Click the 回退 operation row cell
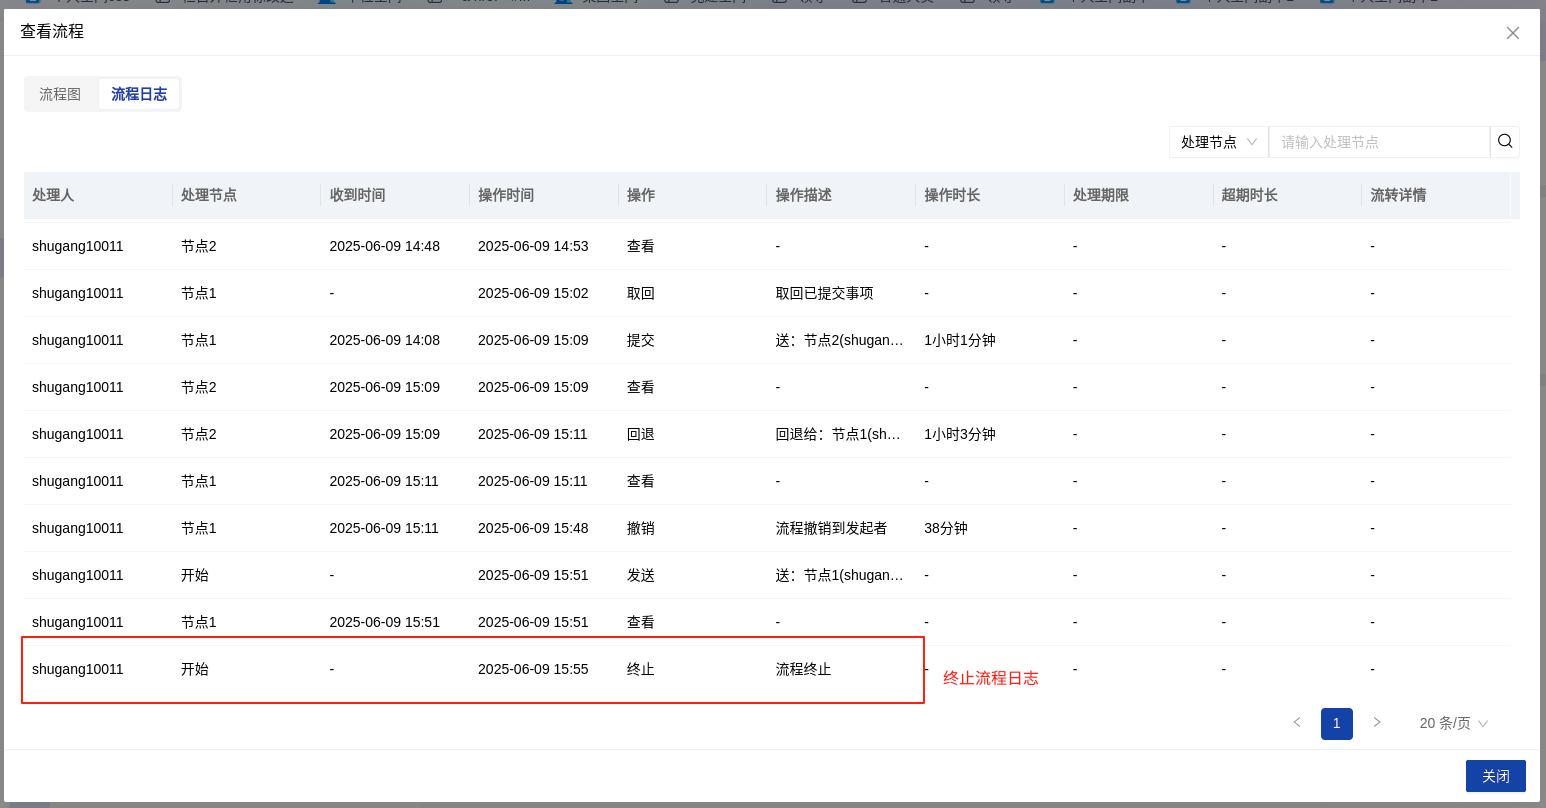The width and height of the screenshot is (1546, 808). pos(641,434)
